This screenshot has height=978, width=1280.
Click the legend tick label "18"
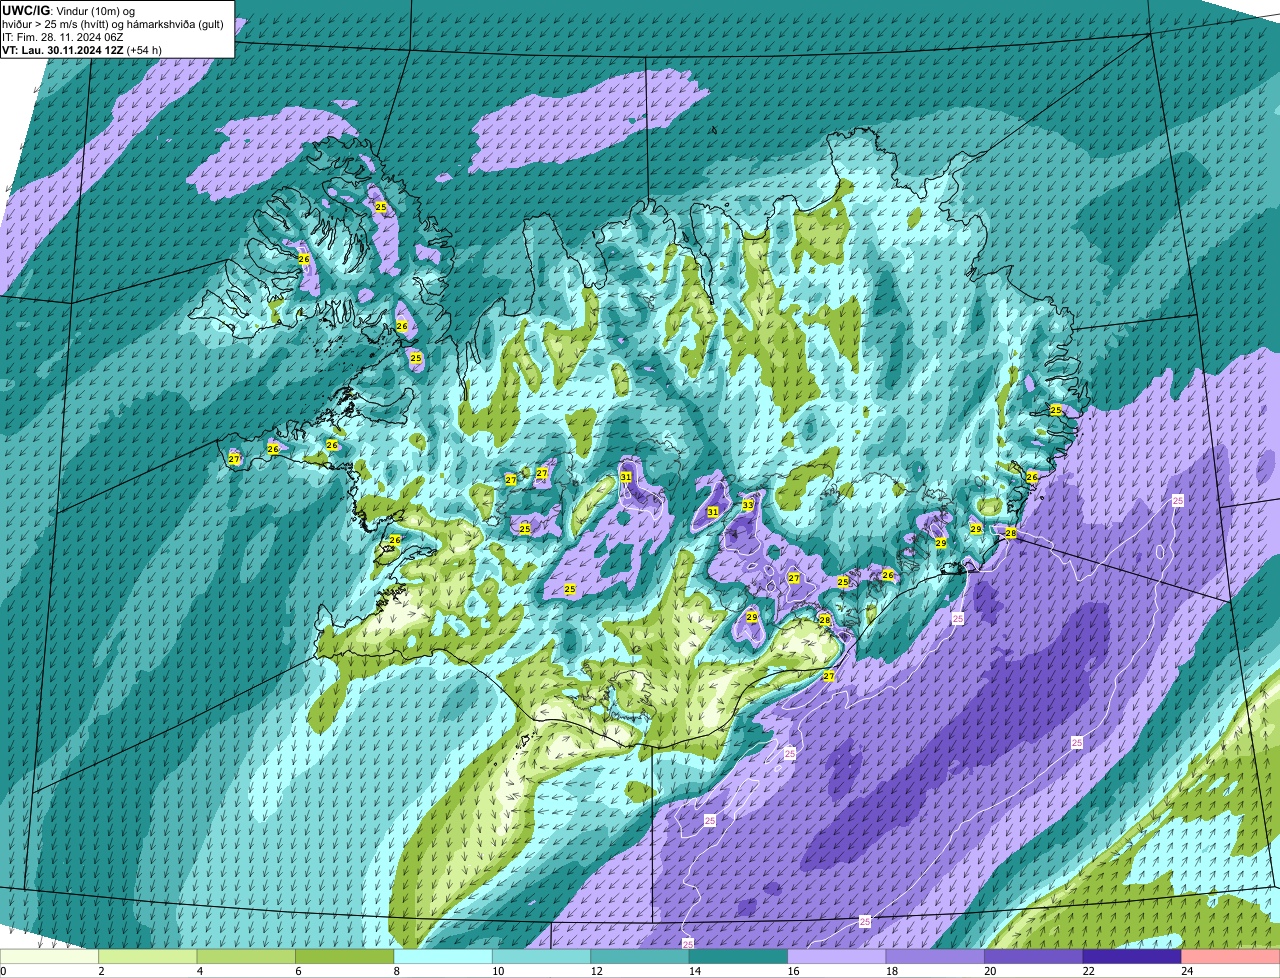coord(891,971)
